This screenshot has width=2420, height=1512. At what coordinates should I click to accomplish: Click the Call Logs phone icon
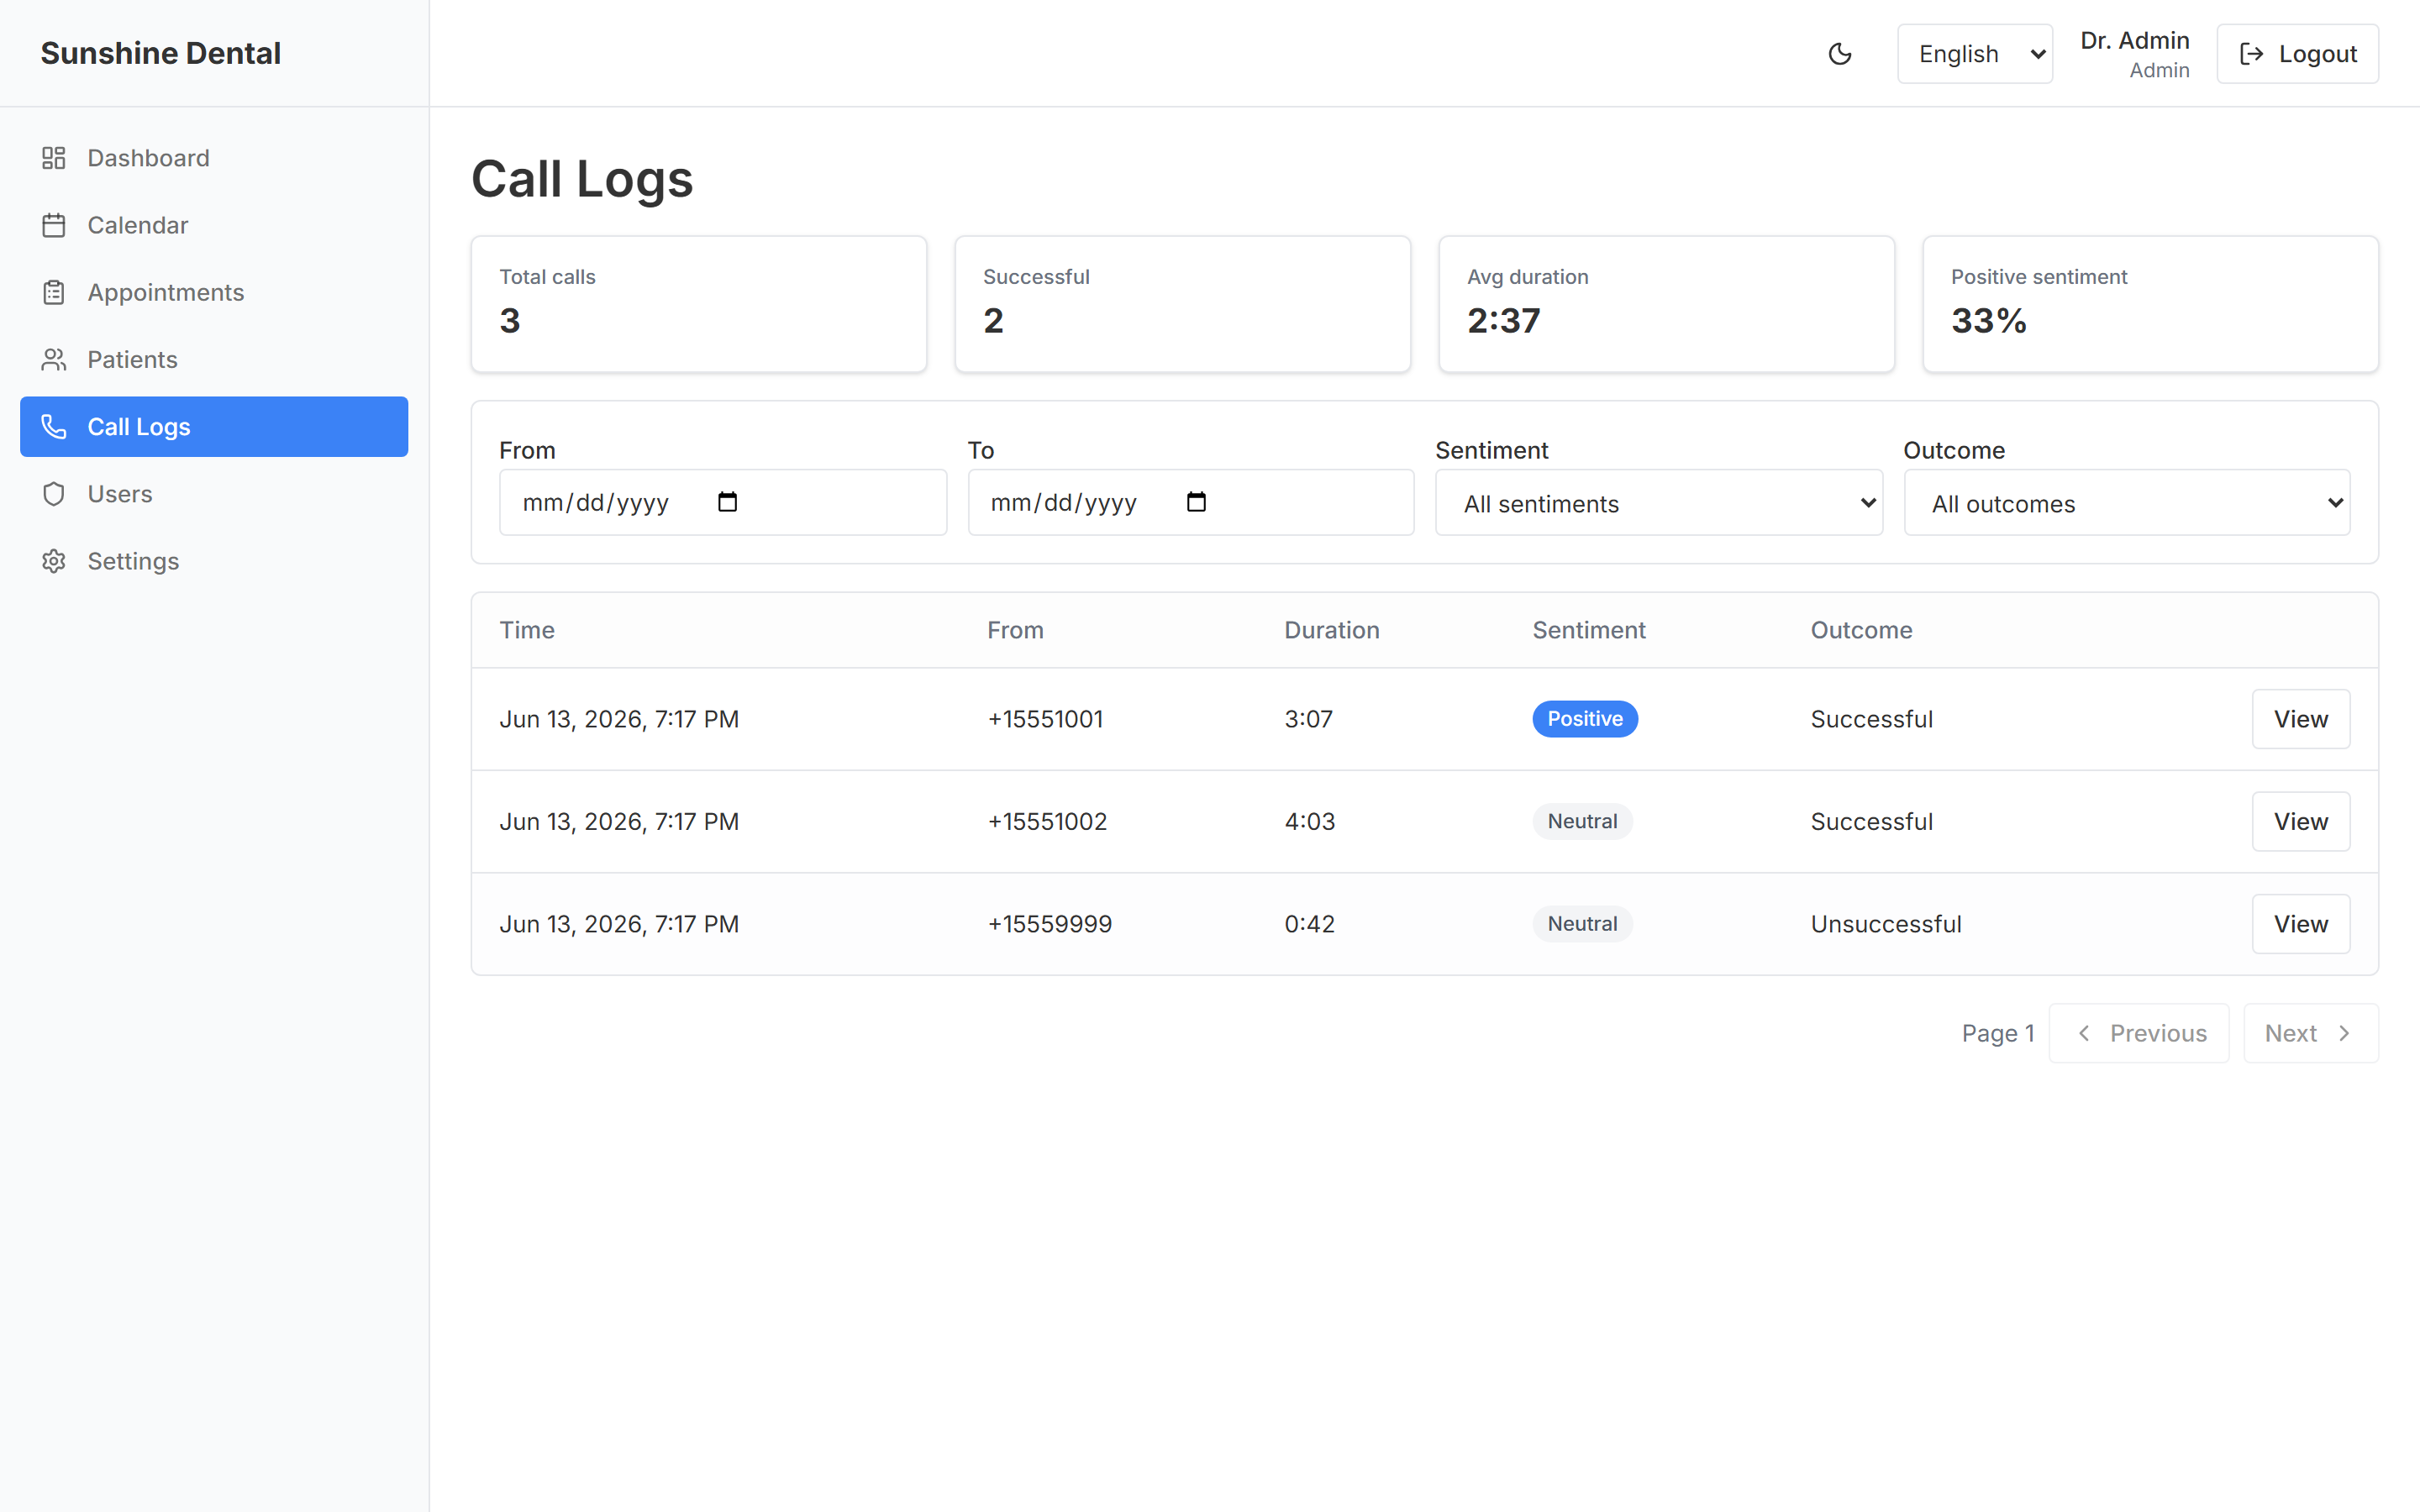pyautogui.click(x=54, y=427)
